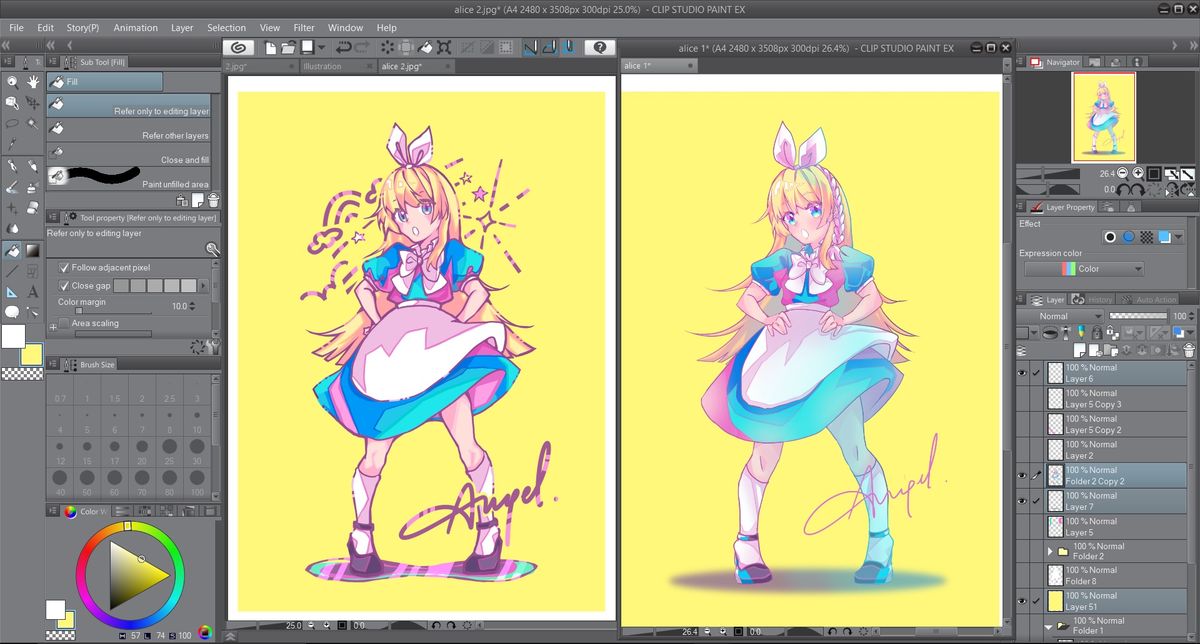Adjust the layer opacity slider
The image size is (1200, 644).
1138,316
